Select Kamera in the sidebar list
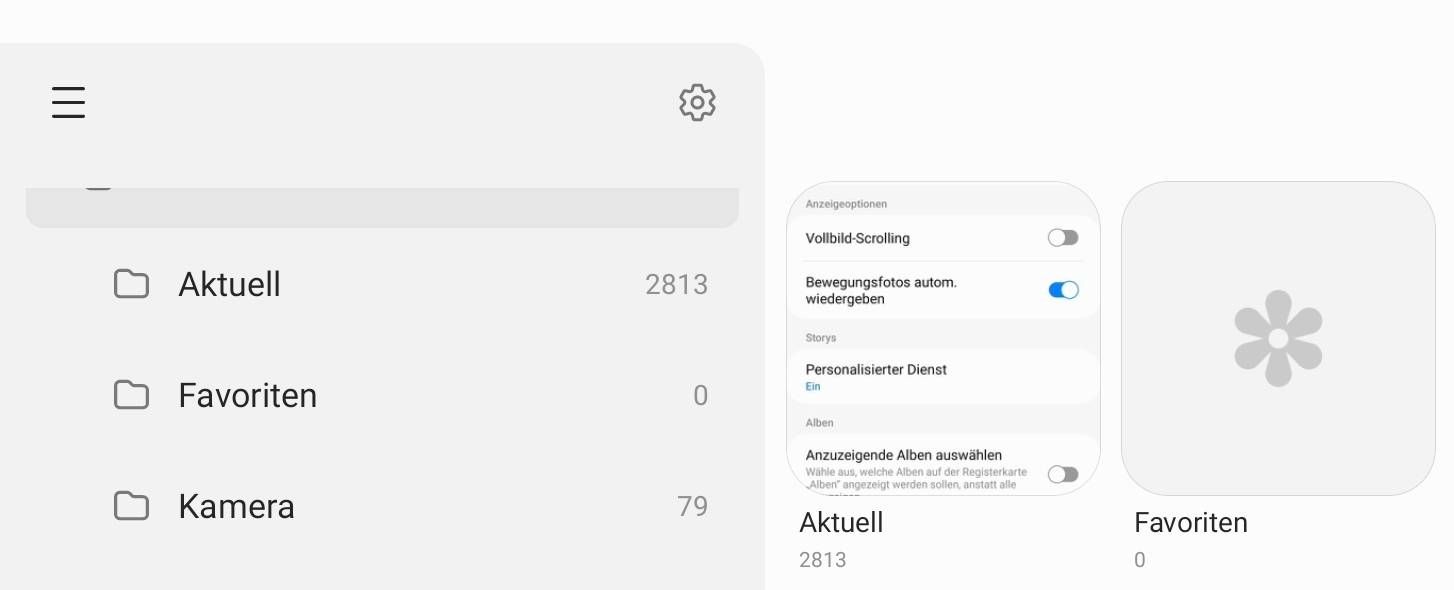 pos(236,506)
